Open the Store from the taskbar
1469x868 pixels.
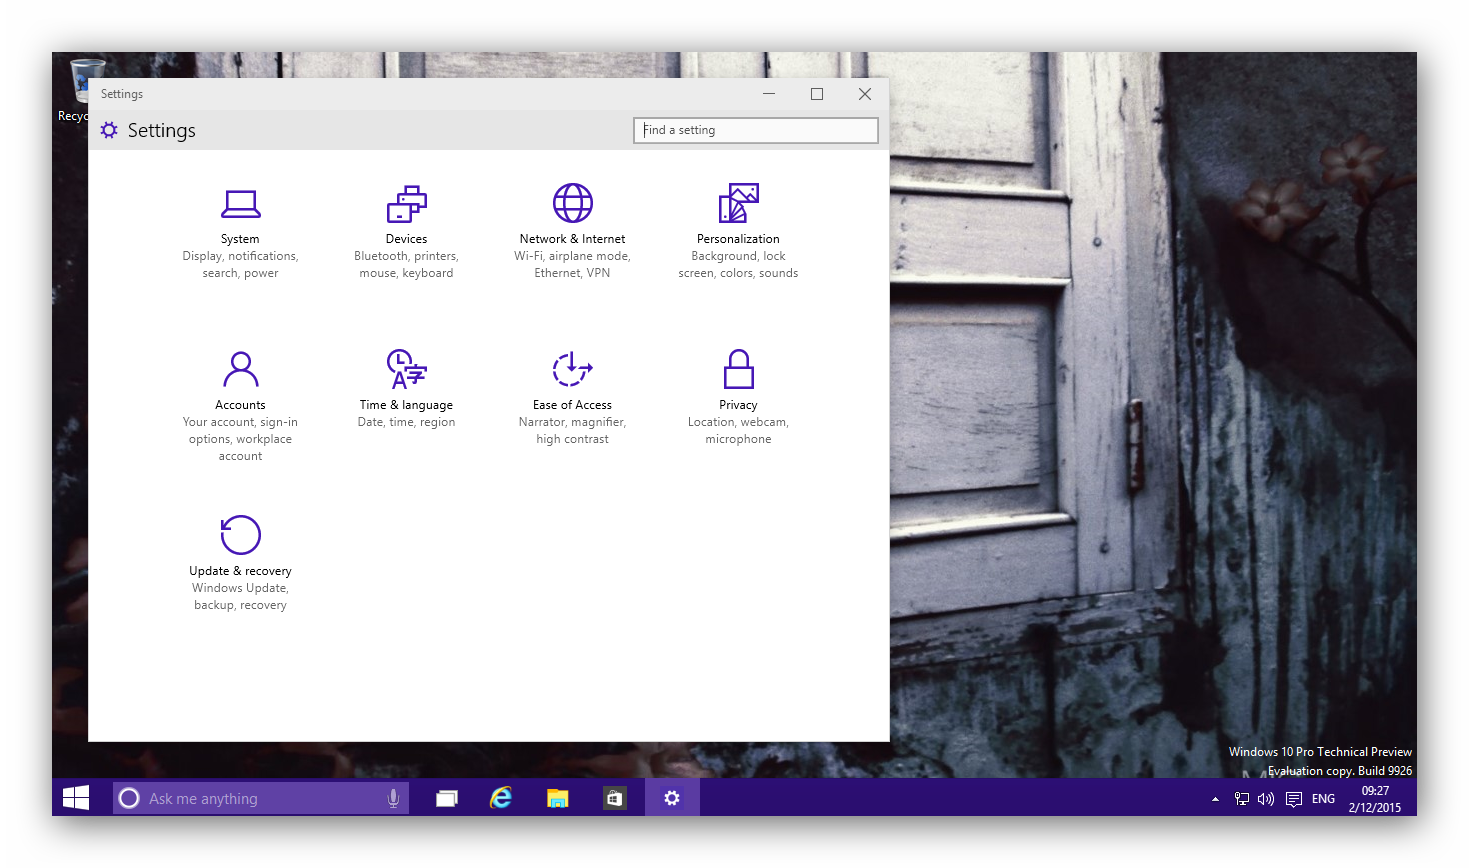pos(614,798)
